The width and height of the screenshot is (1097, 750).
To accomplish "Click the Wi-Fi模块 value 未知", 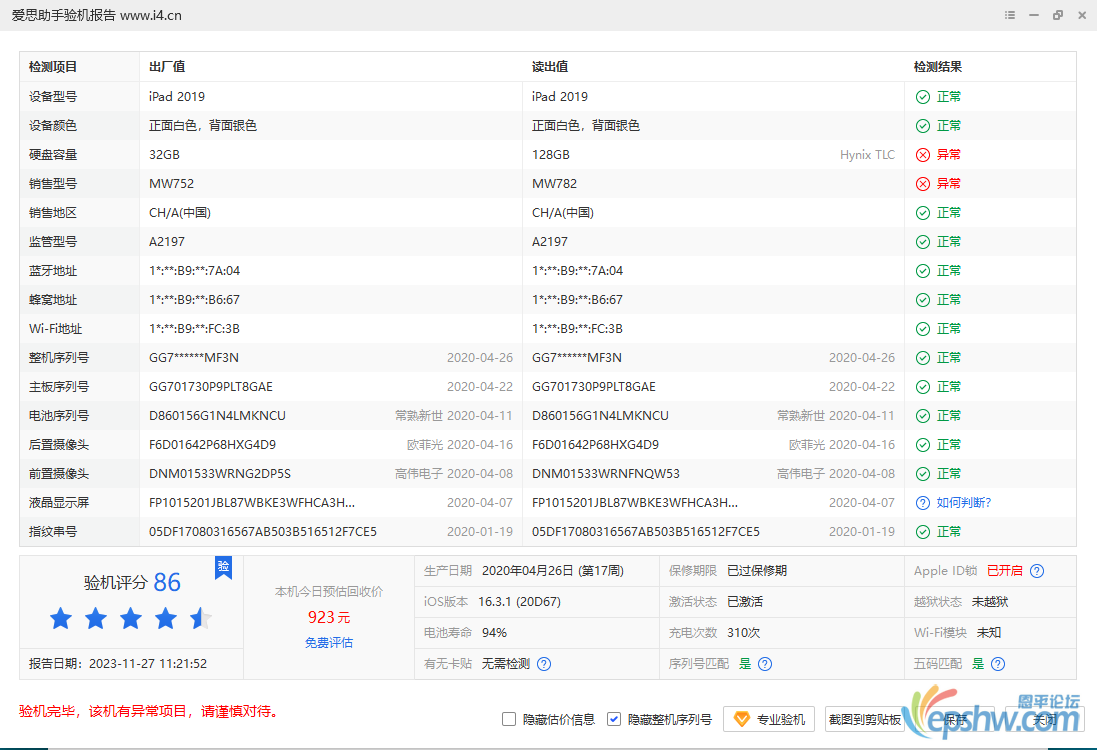I will tap(989, 632).
